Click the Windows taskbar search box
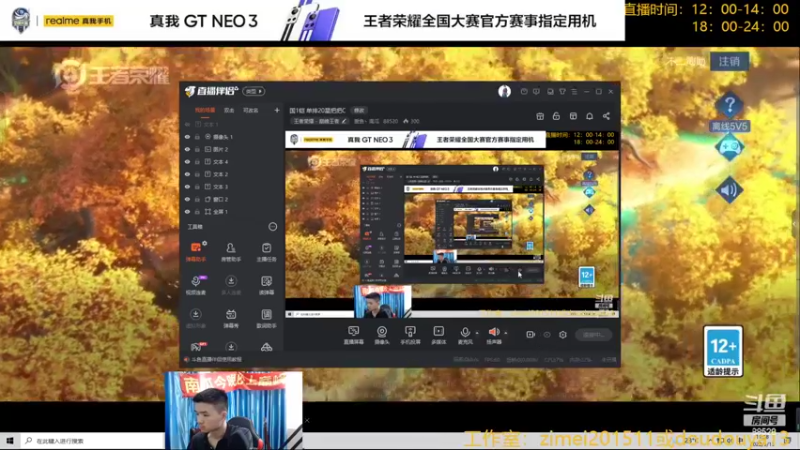 tap(93, 441)
